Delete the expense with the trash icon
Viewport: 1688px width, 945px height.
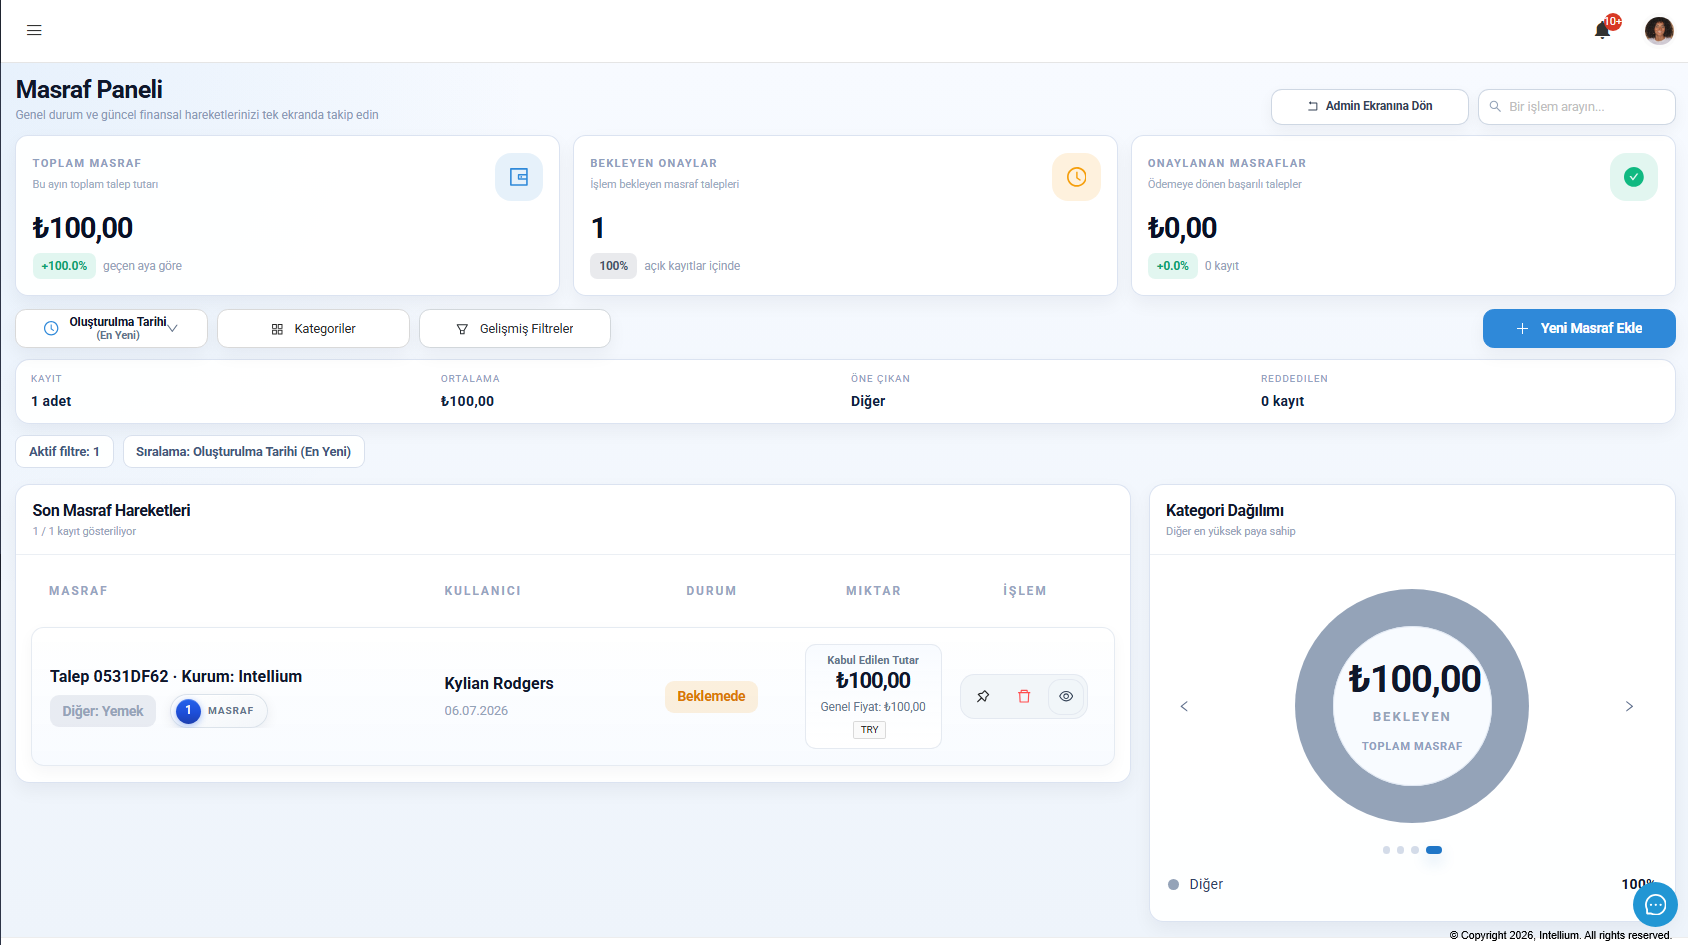point(1024,696)
